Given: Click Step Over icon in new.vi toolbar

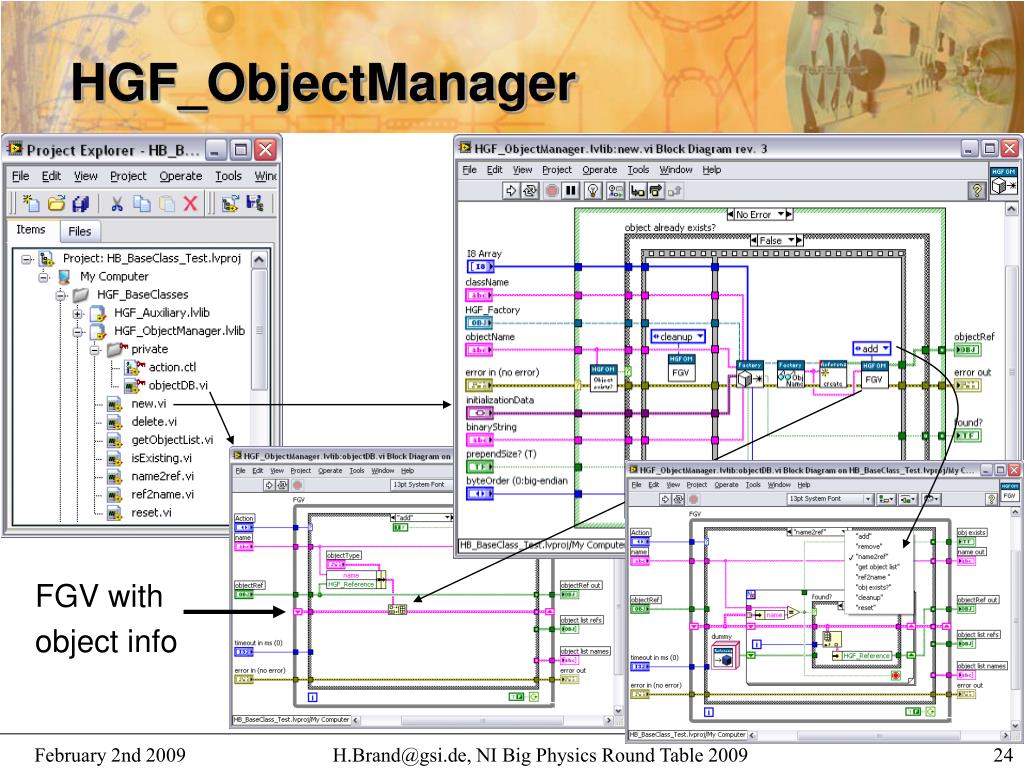Looking at the screenshot, I should pos(656,191).
